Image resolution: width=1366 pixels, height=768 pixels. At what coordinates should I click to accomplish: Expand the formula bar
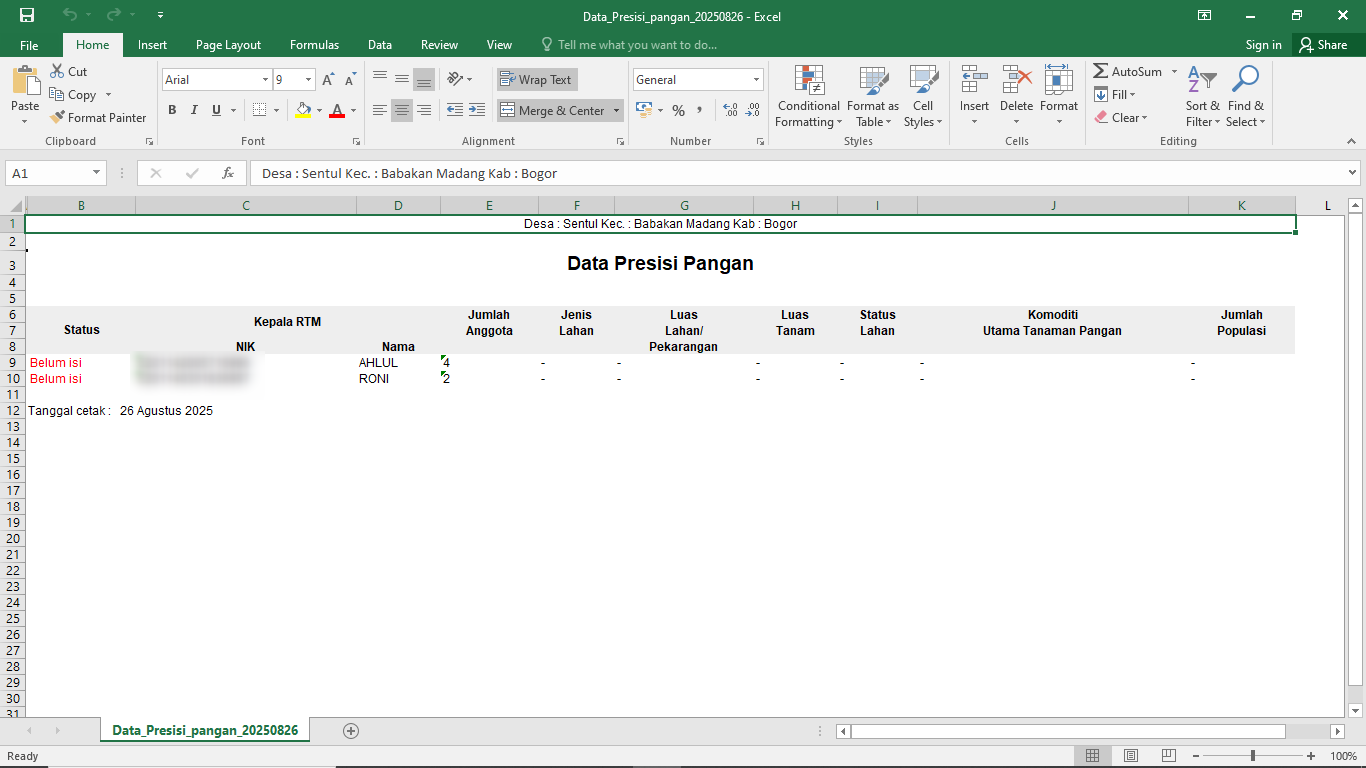click(x=1353, y=173)
